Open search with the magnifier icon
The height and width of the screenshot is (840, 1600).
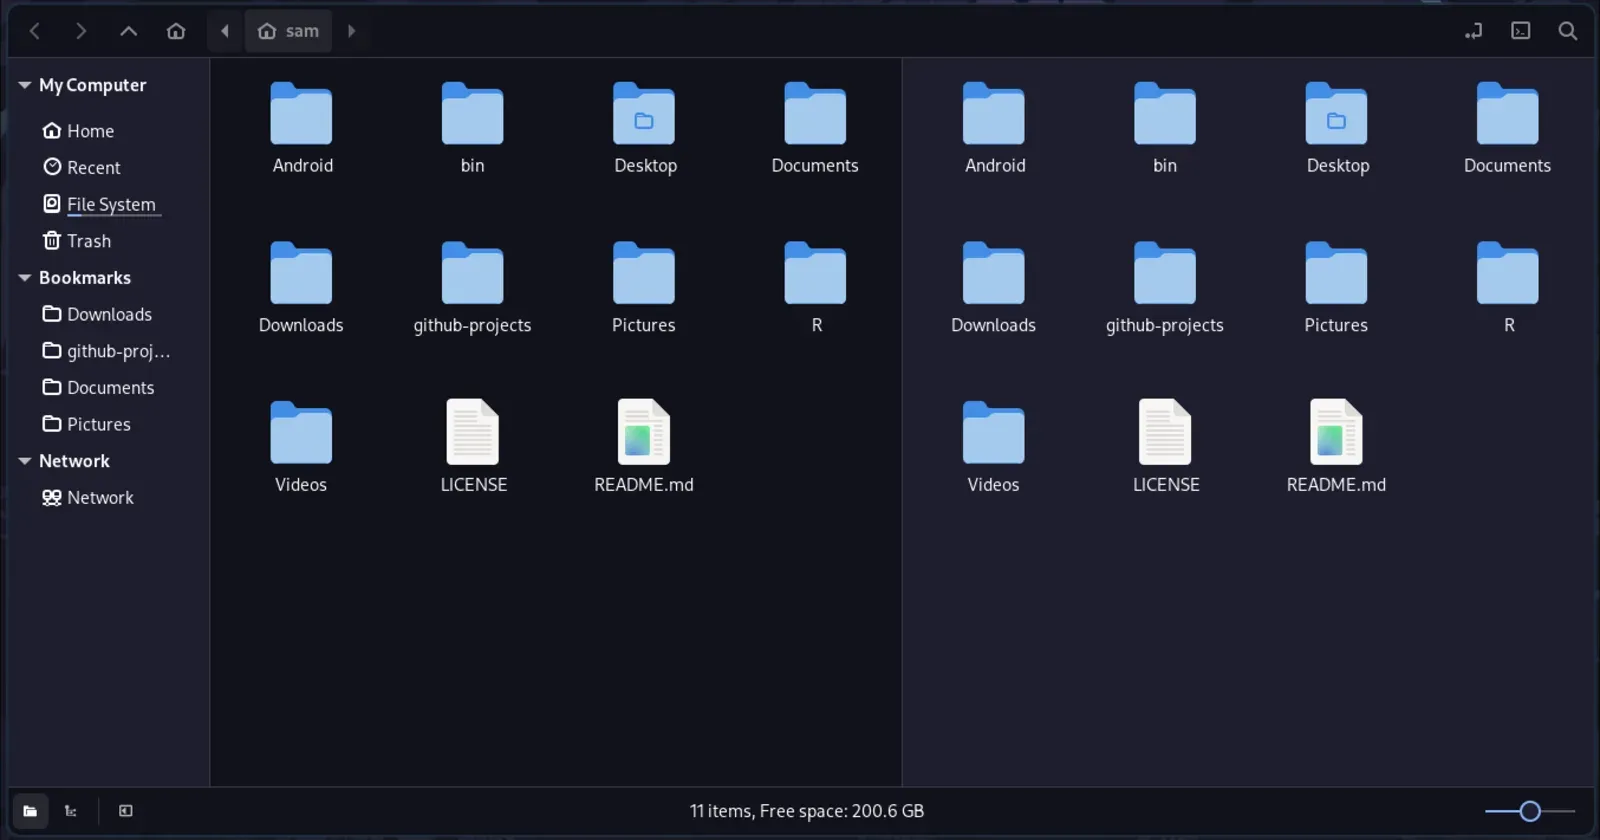(x=1568, y=31)
